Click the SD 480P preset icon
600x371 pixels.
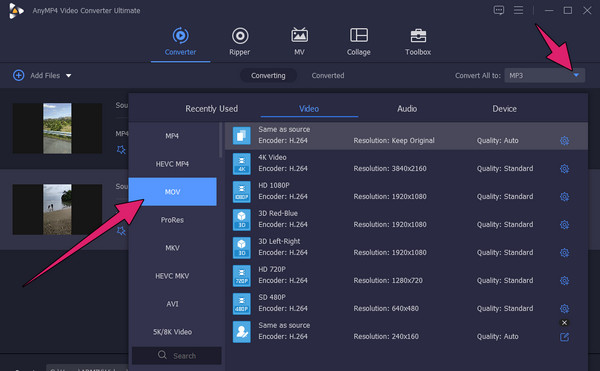[242, 304]
